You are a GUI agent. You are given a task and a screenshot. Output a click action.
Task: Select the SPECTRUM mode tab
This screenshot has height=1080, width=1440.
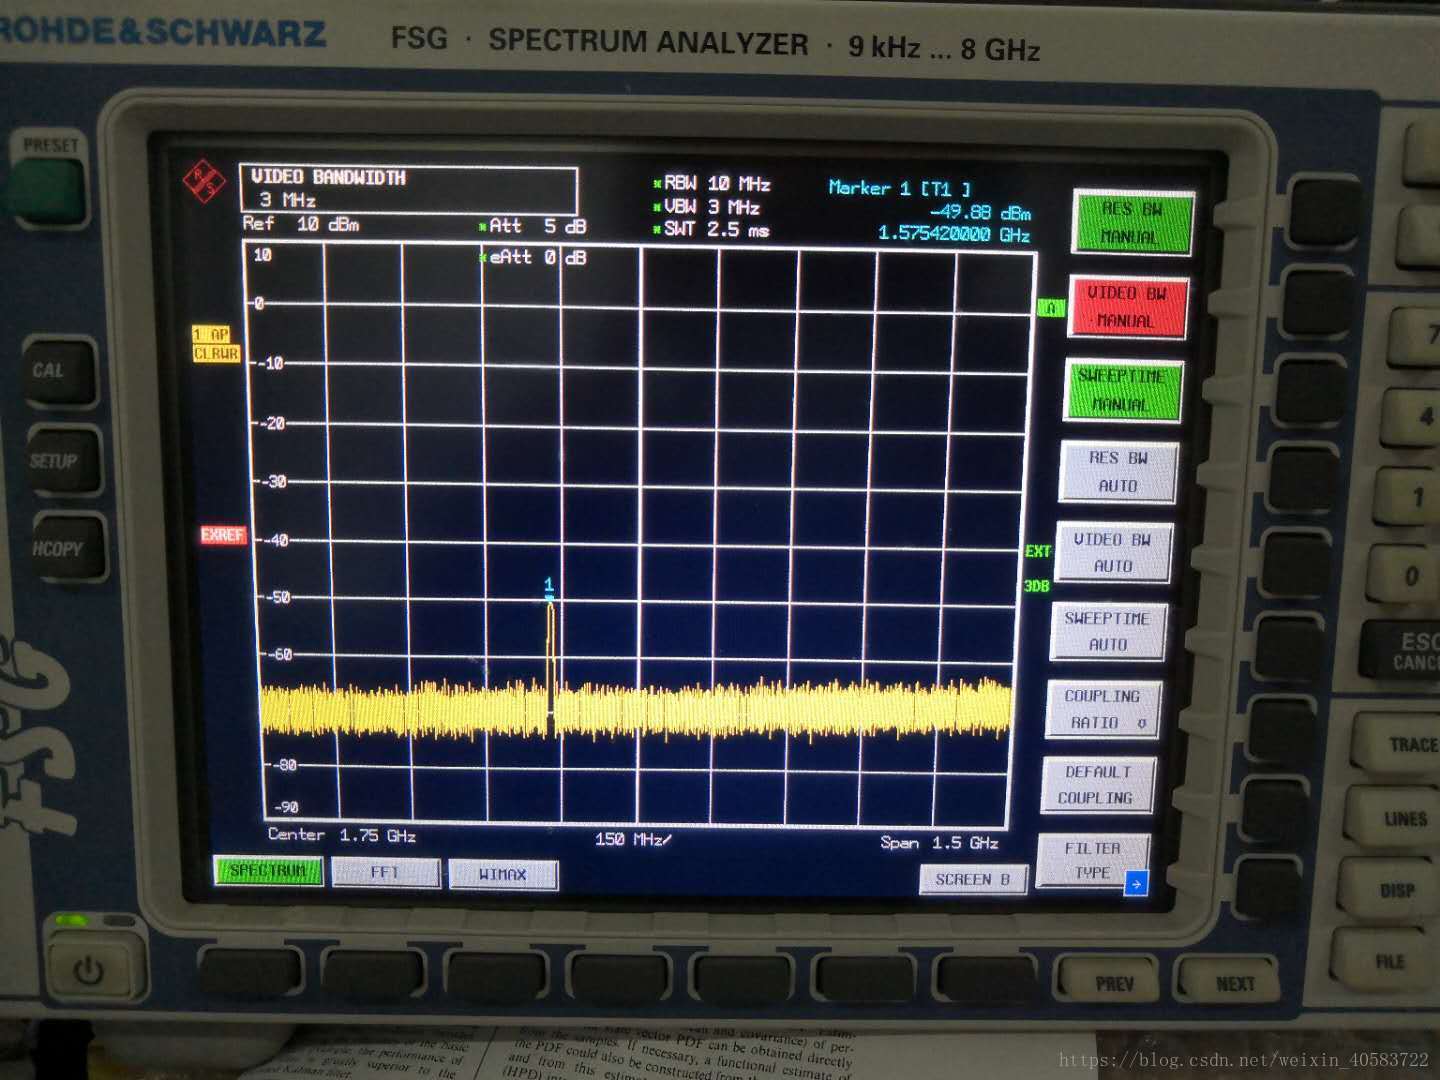tap(268, 871)
